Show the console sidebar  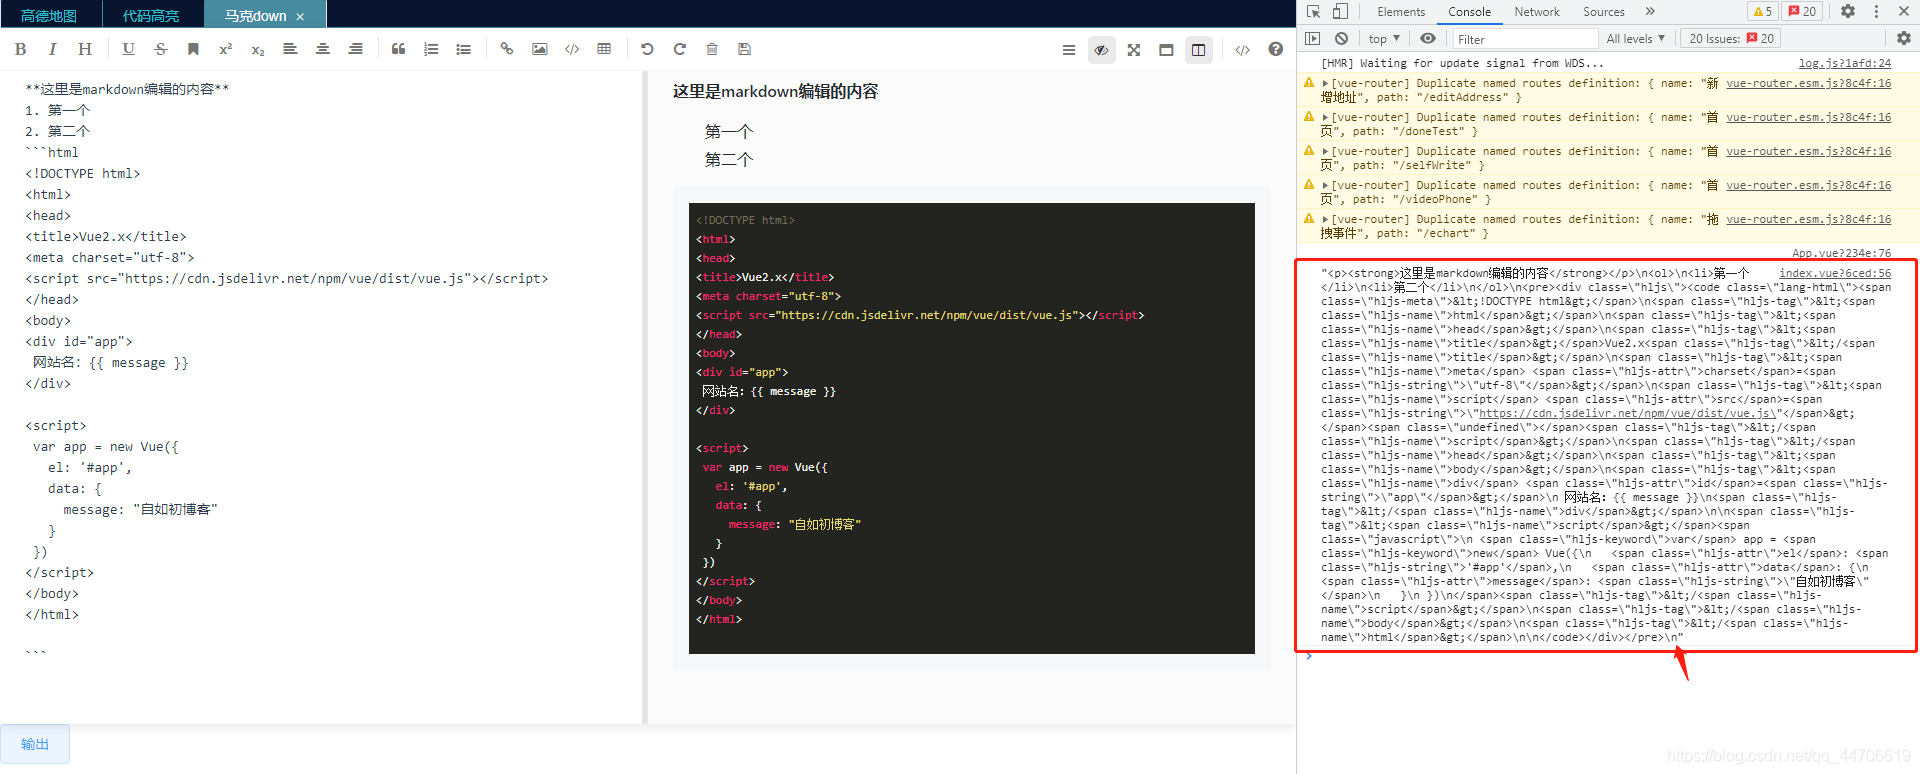point(1313,38)
